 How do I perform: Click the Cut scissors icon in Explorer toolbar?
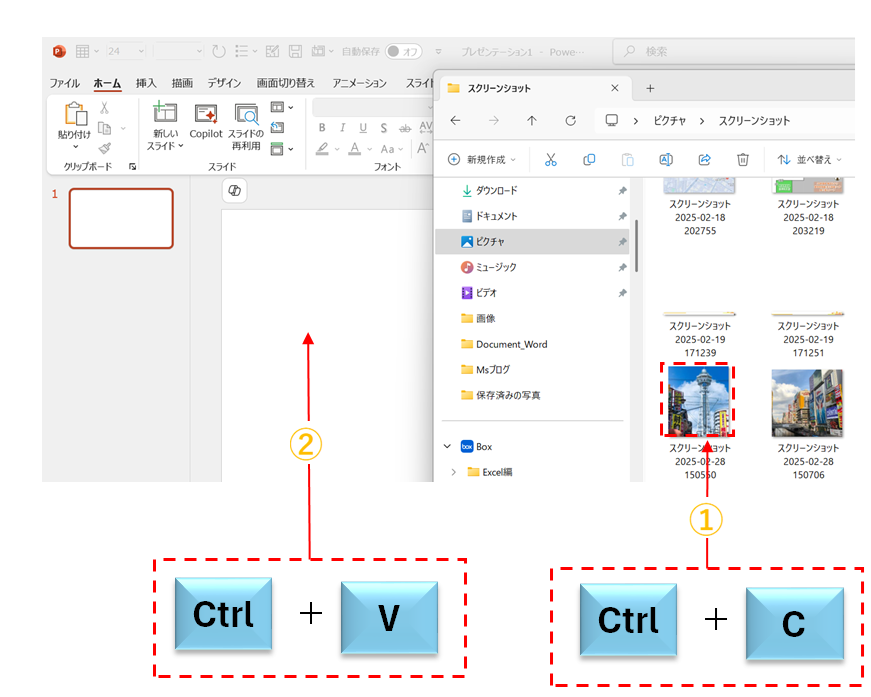pyautogui.click(x=550, y=159)
